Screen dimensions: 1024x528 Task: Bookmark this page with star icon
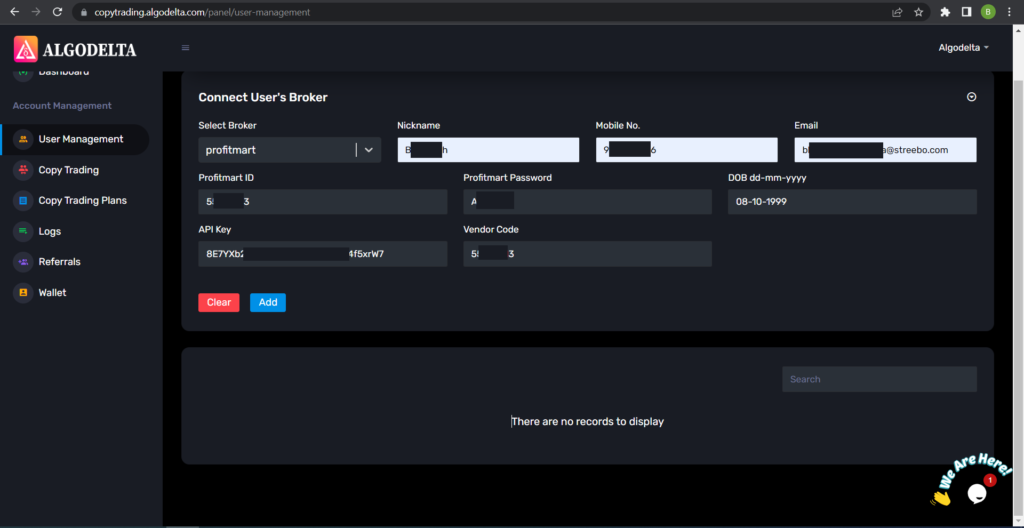coord(919,12)
